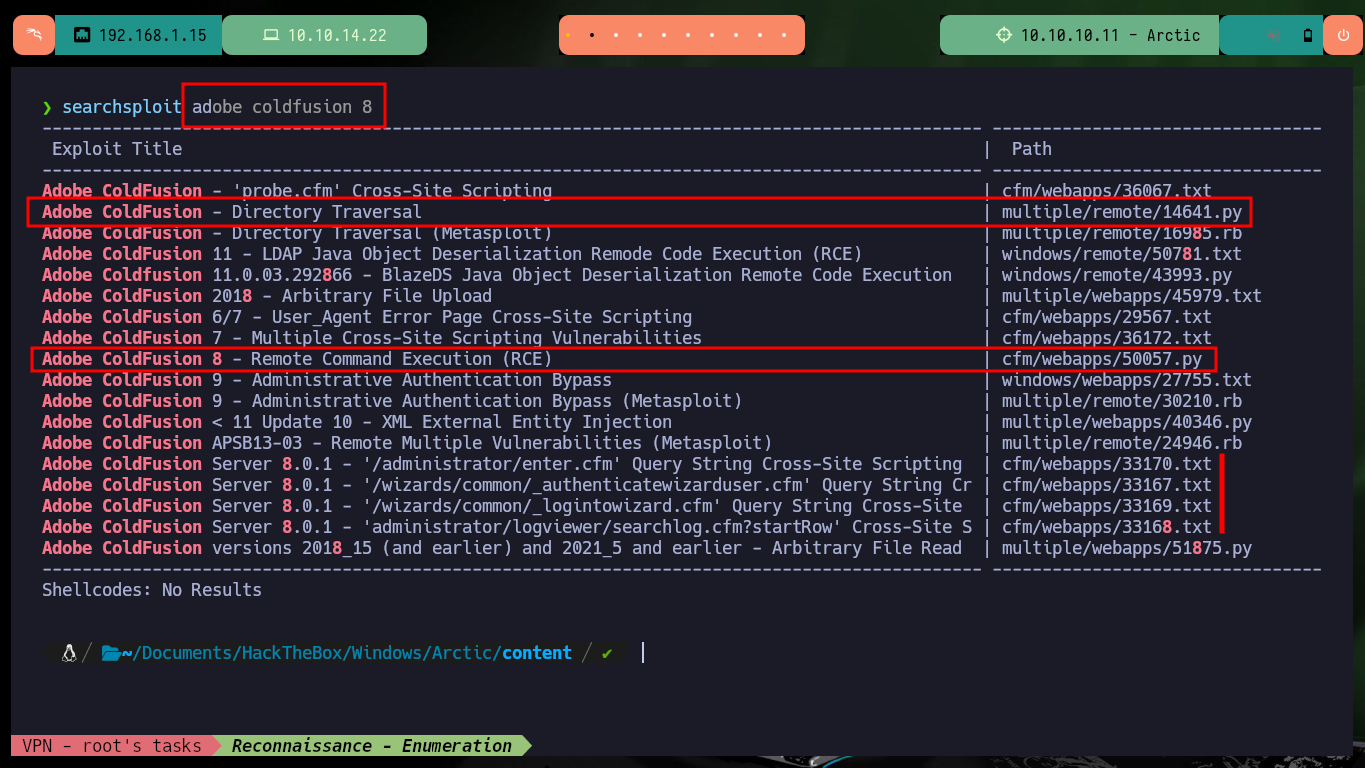Select 'Directory Traversal' non-Metasploit exploit title
Screen dimensions: 1365x768
click(232, 212)
